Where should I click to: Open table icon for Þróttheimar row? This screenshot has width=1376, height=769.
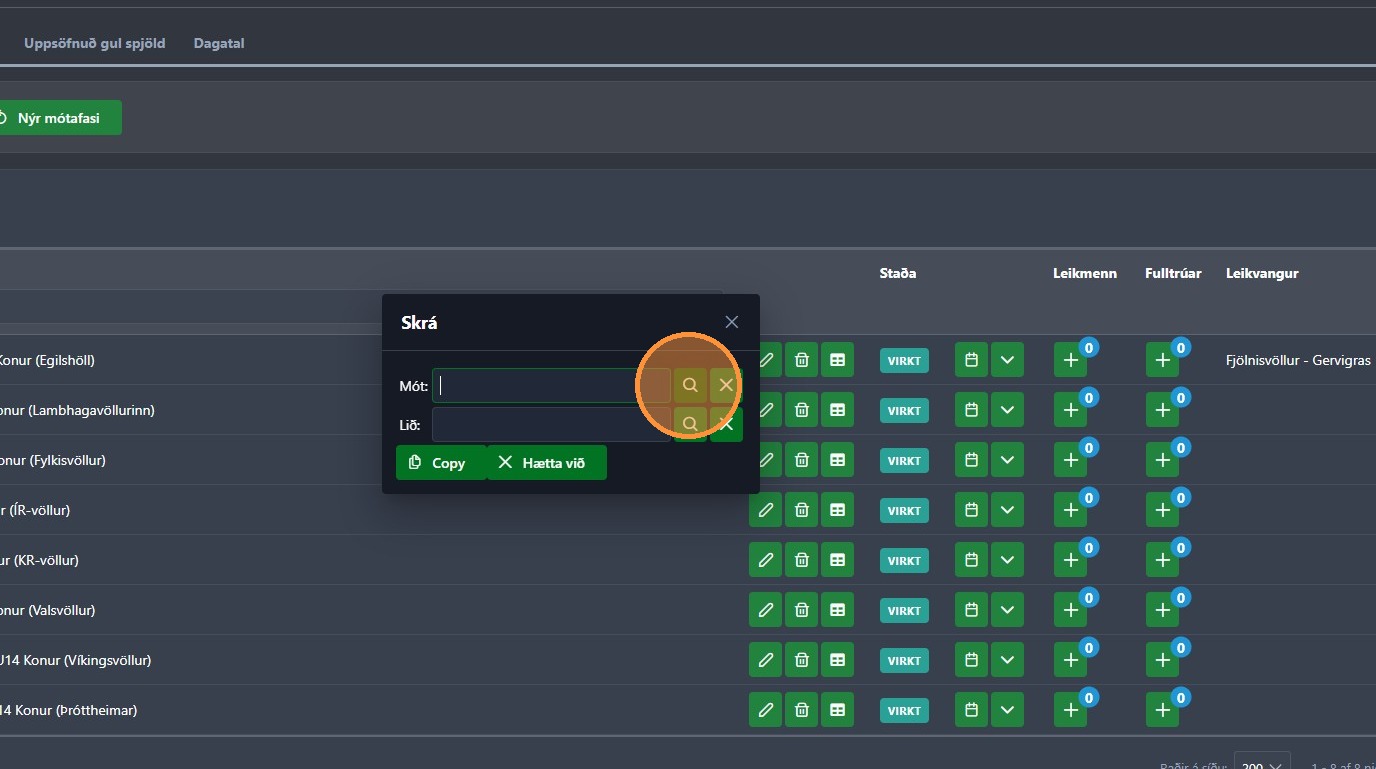(x=837, y=710)
